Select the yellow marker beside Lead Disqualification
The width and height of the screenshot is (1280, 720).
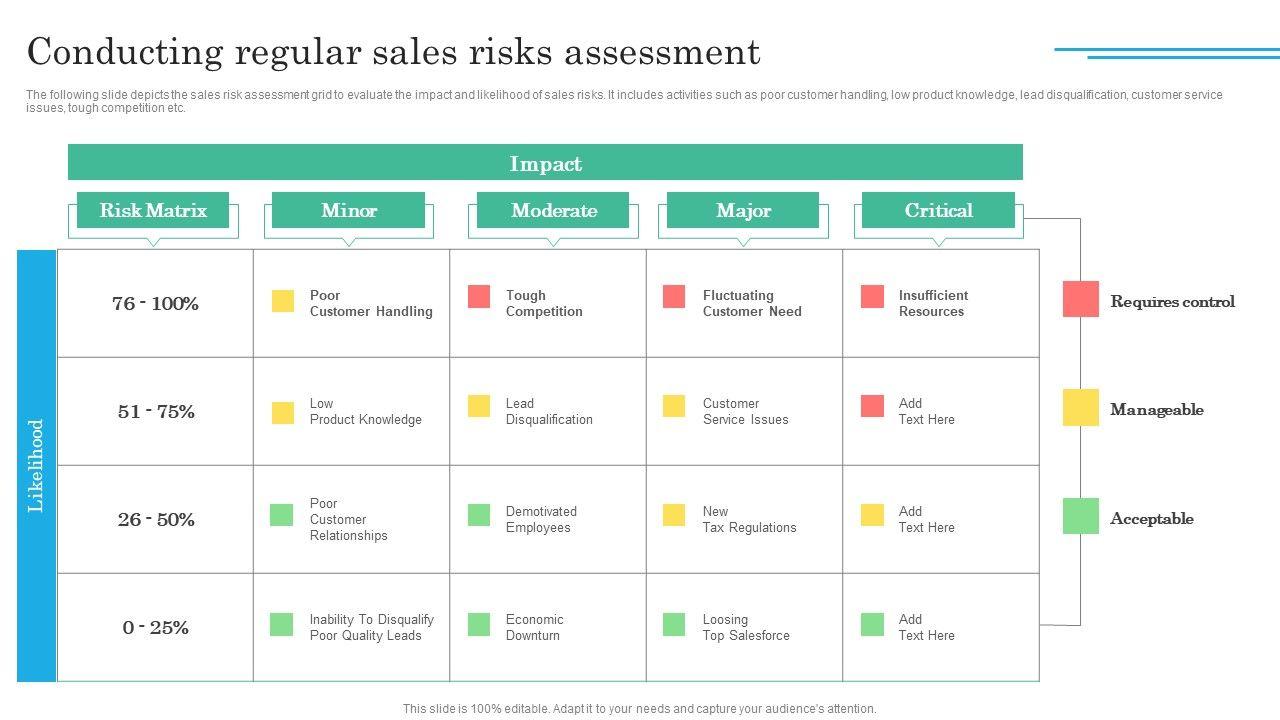[479, 406]
